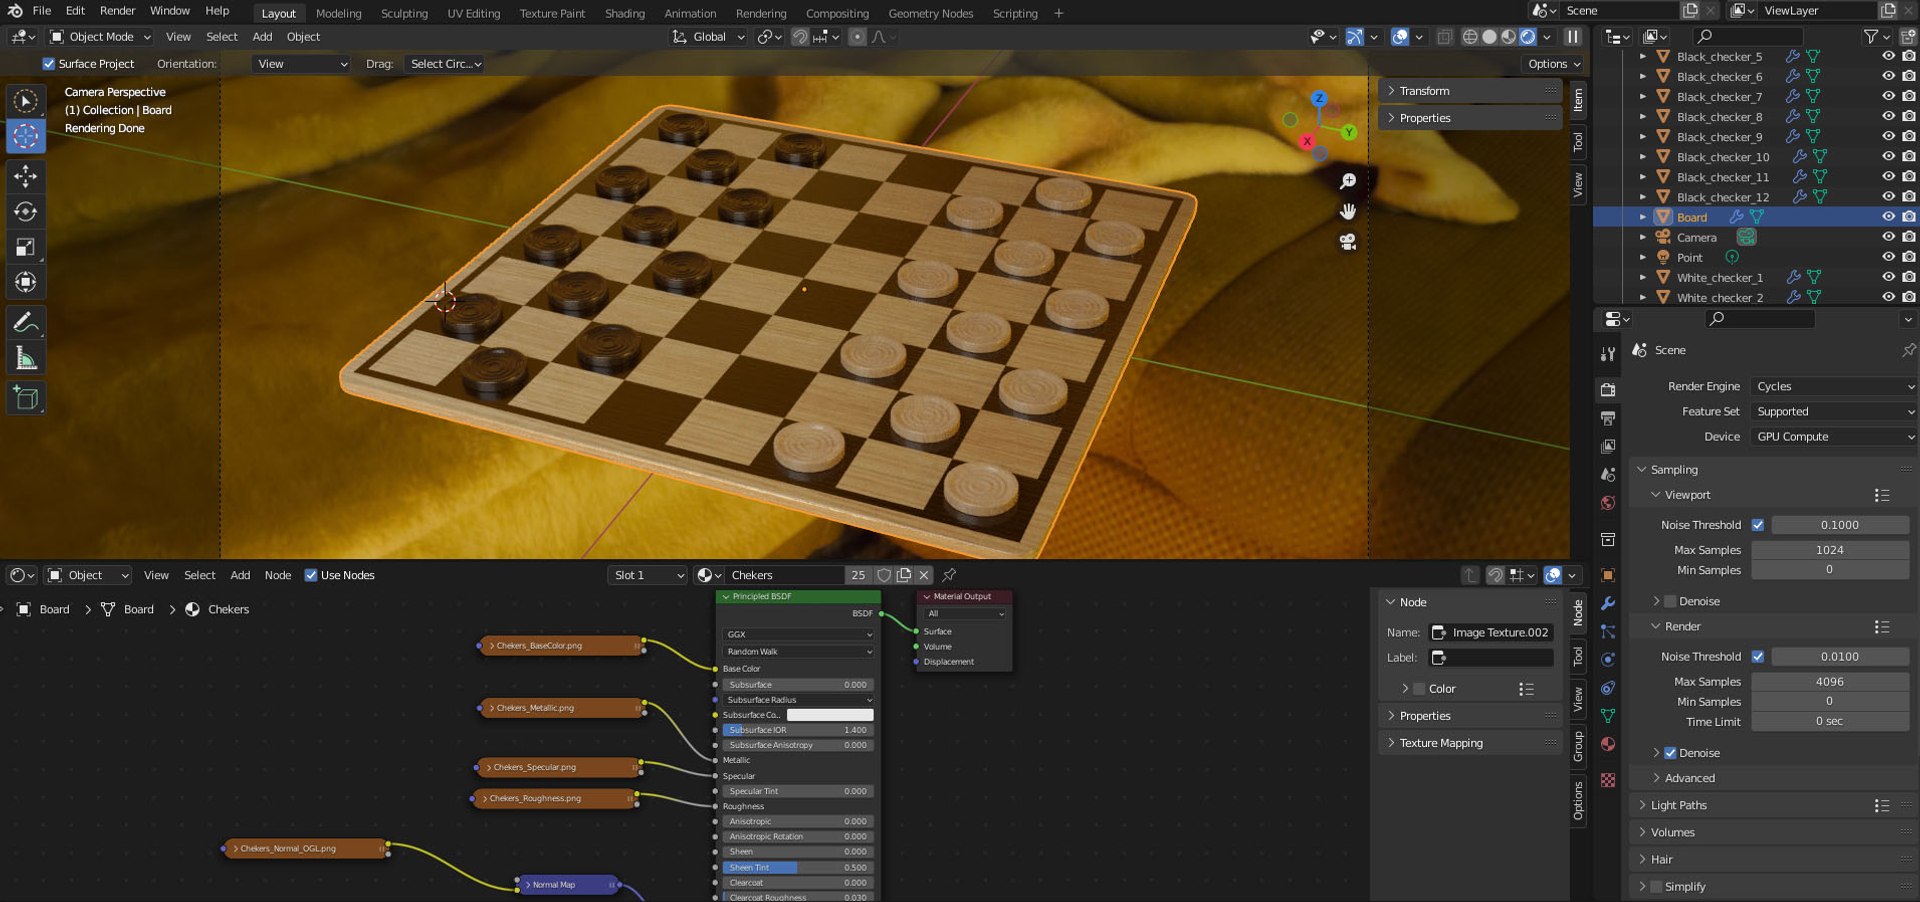Click the Subsurface Color white swatch

click(830, 715)
